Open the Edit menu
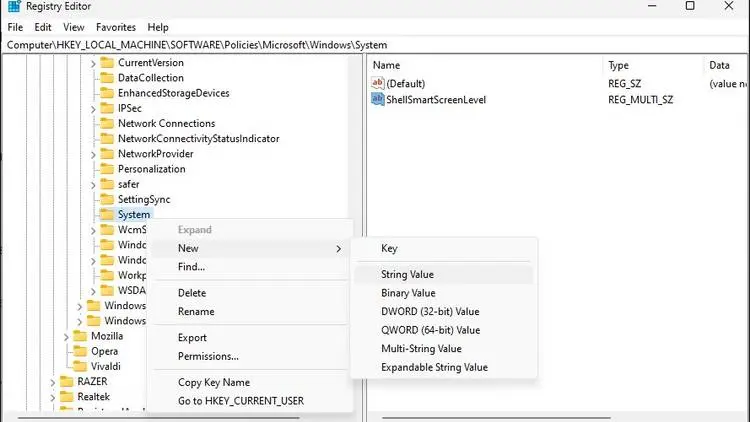This screenshot has width=750, height=422. coord(43,27)
